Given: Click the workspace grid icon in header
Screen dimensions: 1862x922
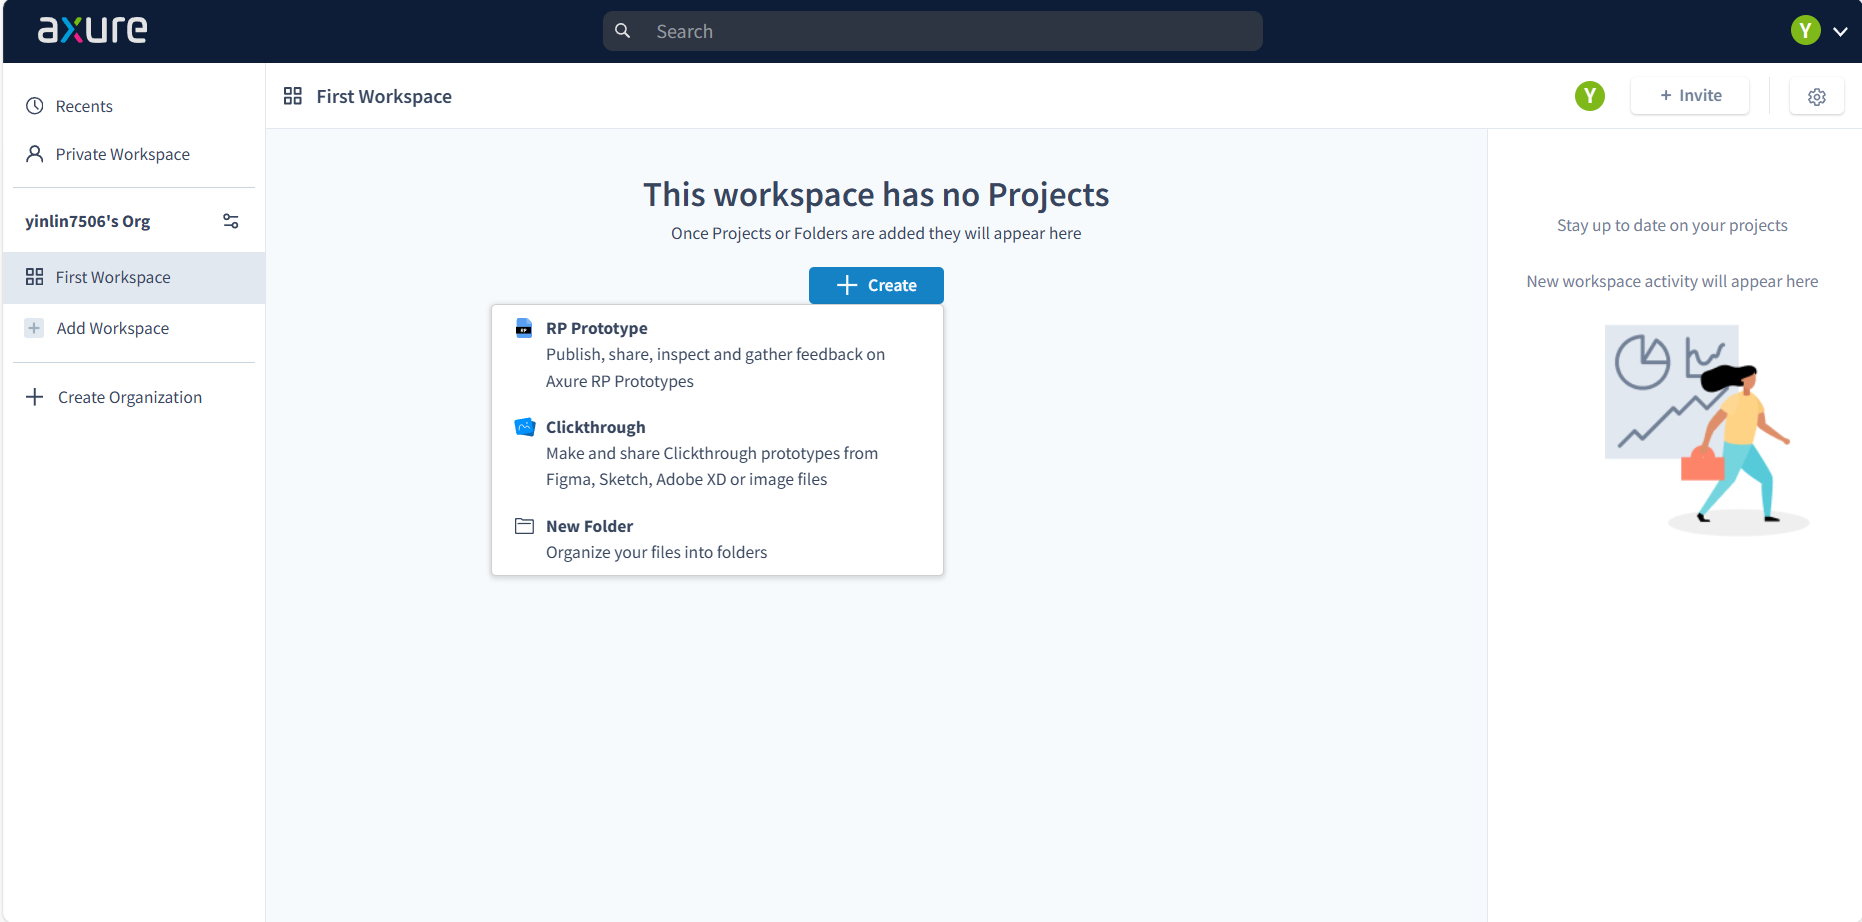Looking at the screenshot, I should click(293, 96).
